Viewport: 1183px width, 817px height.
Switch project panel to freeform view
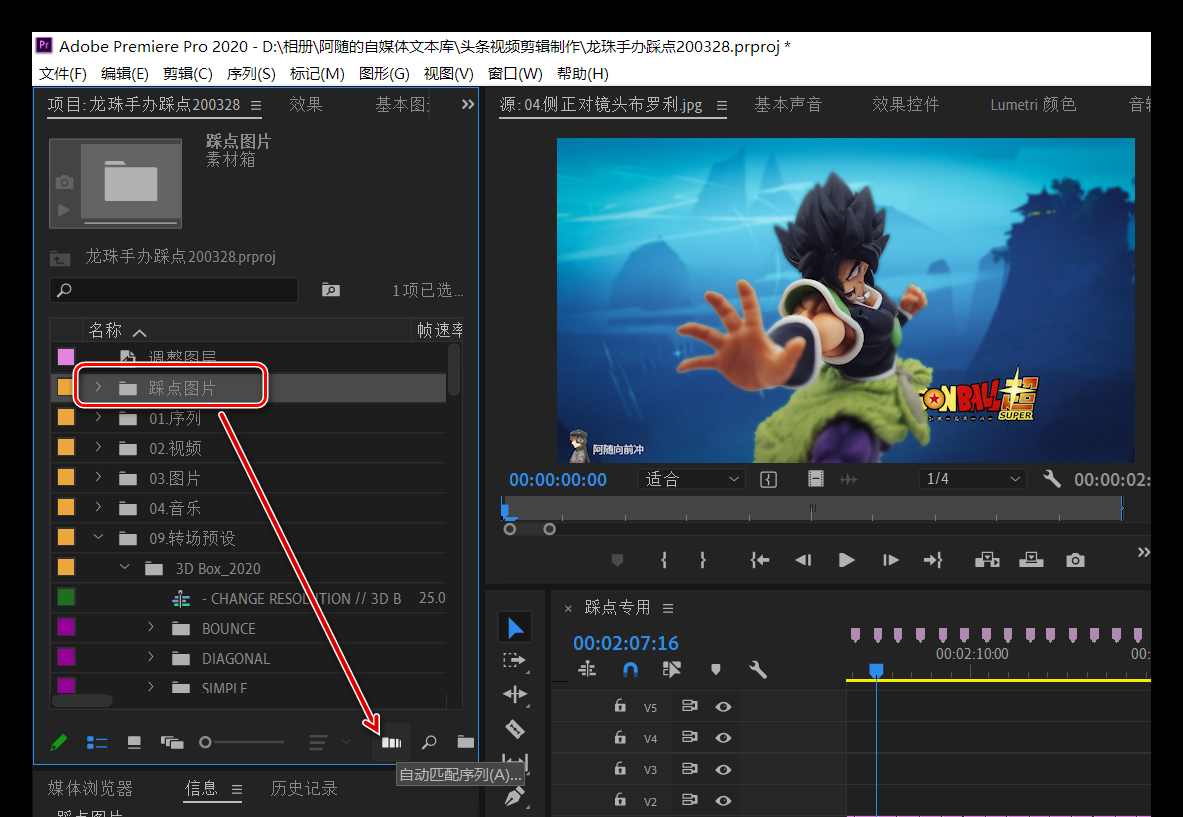pos(172,742)
